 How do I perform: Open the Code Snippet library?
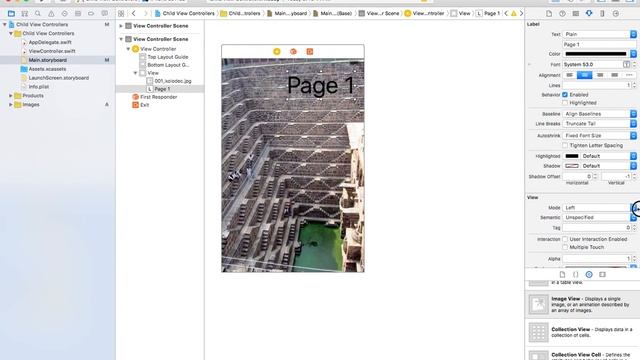[576, 274]
